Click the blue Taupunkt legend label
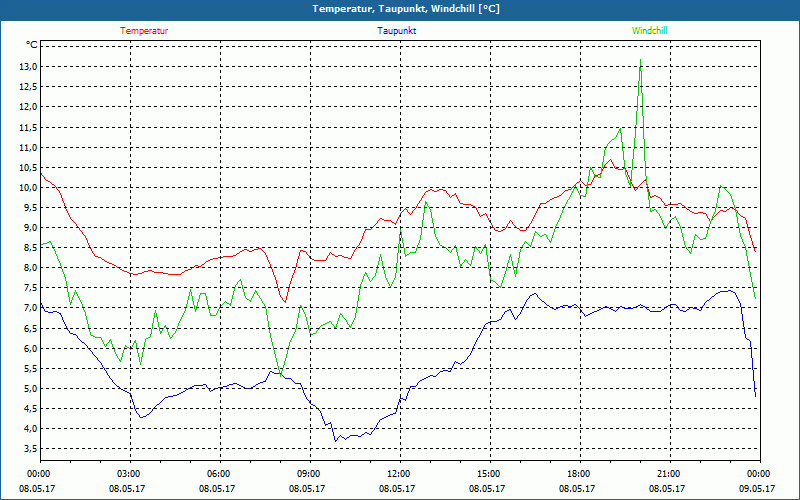Screen dimensions: 800x500 point(396,31)
